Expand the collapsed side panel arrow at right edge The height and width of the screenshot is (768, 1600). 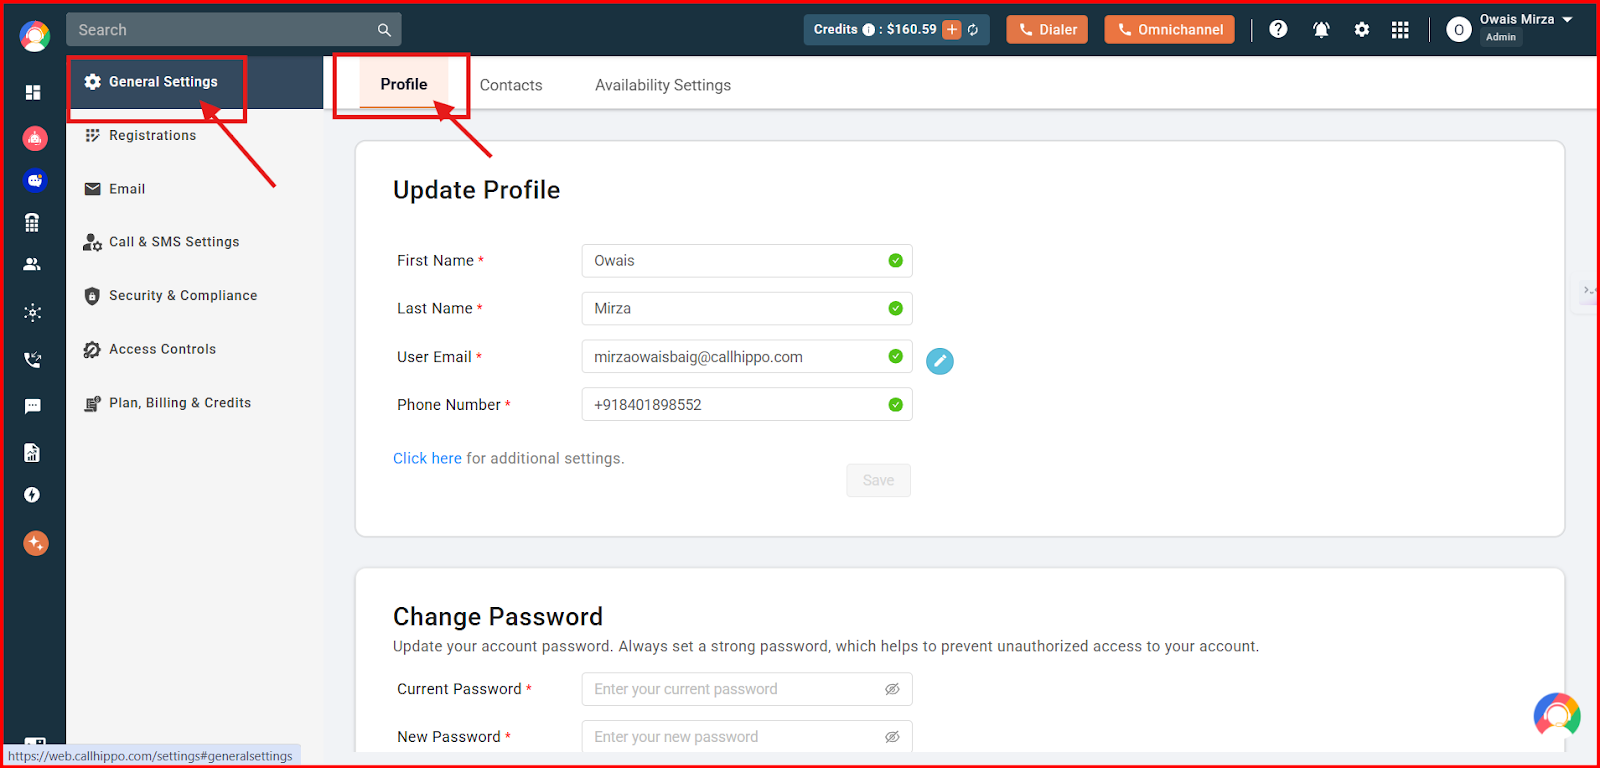[x=1589, y=291]
